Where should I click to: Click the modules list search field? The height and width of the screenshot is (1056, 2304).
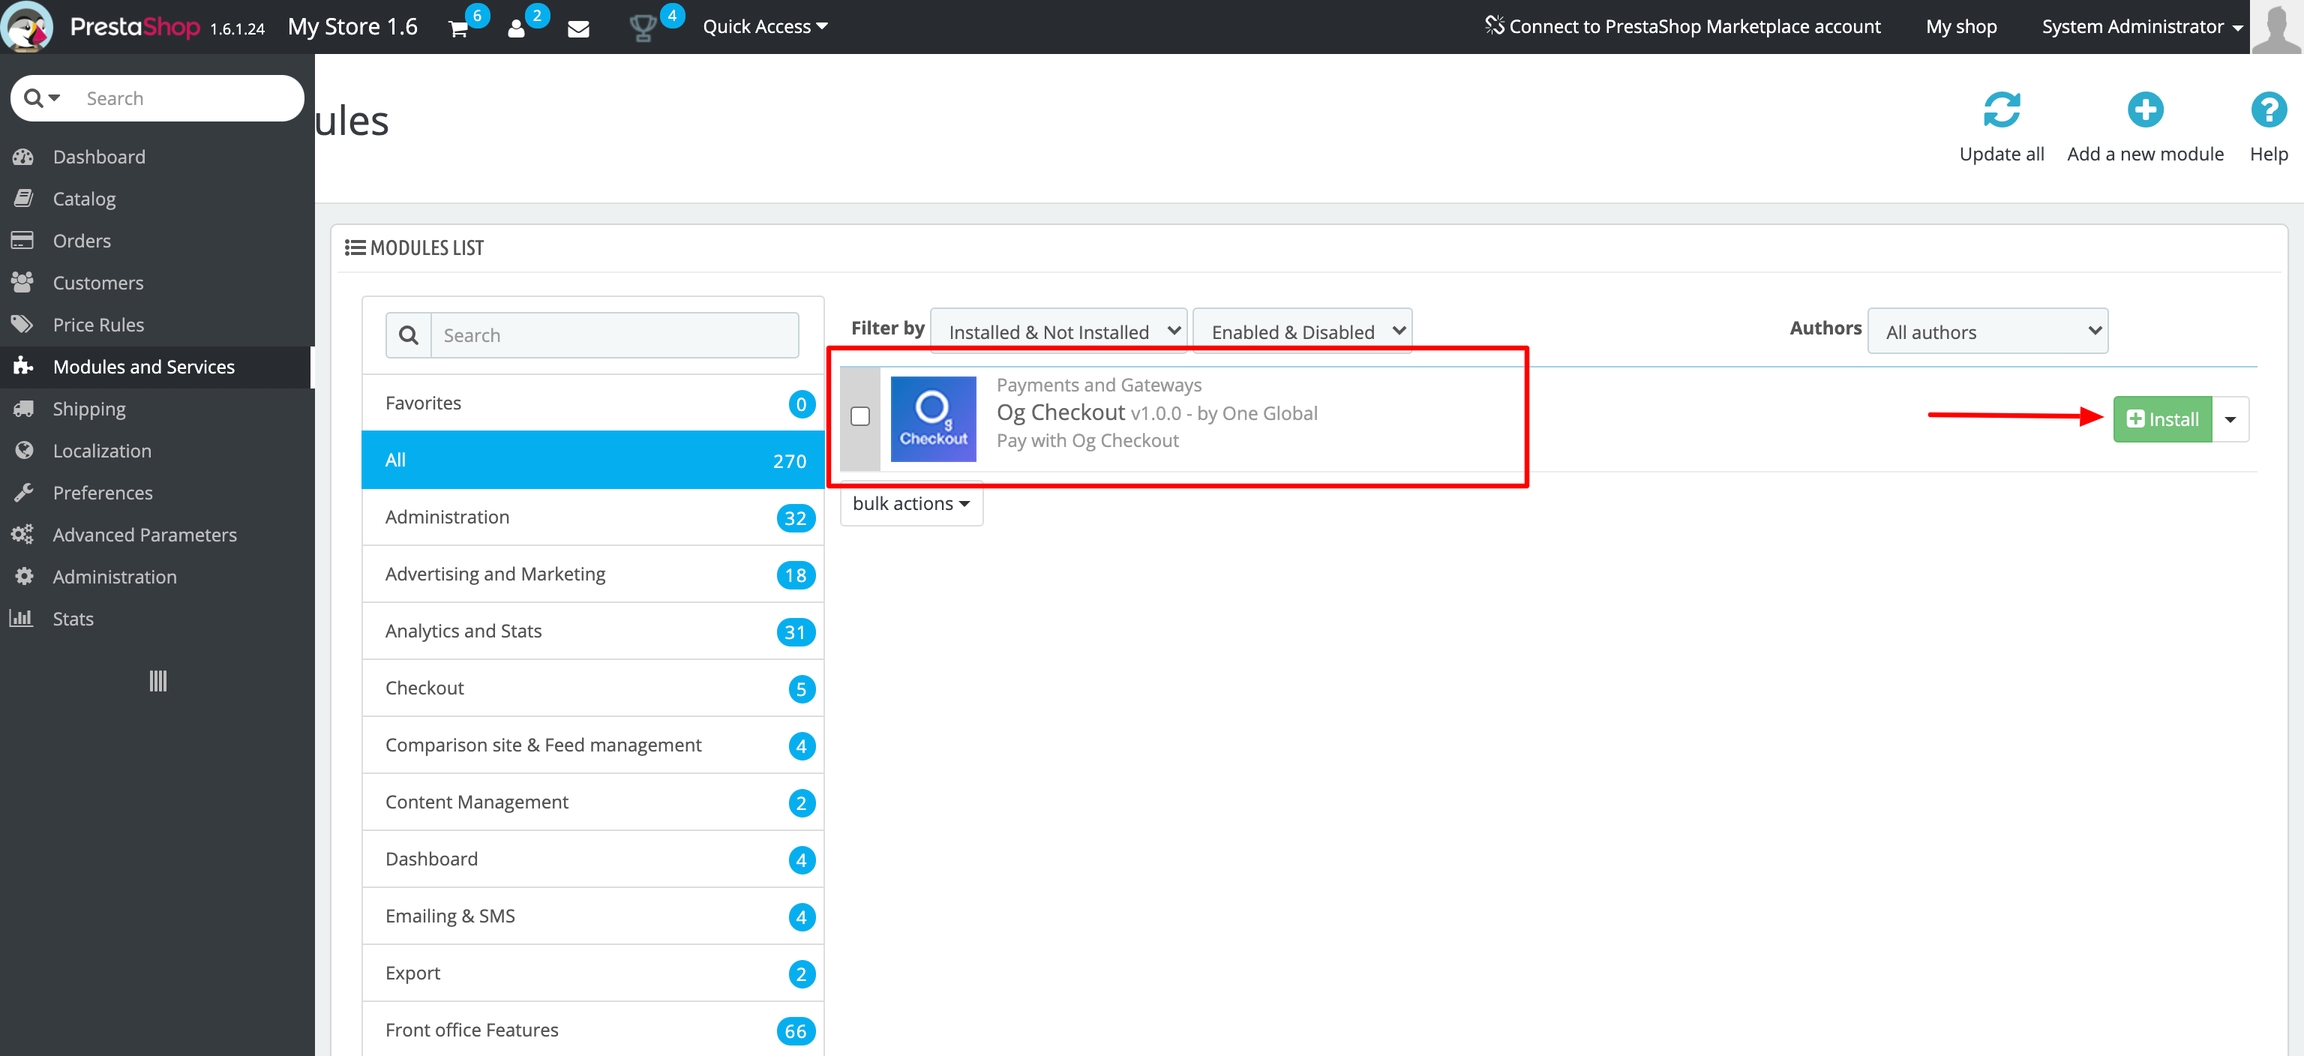click(614, 335)
